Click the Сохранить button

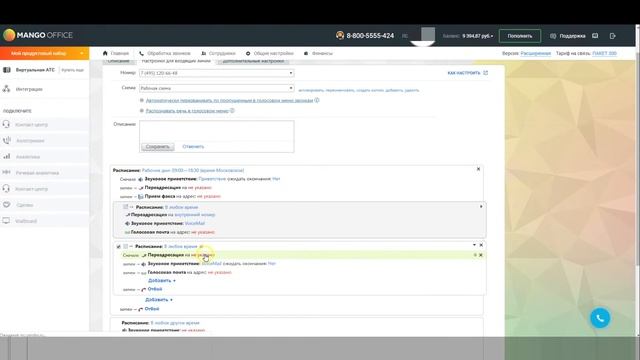click(158, 147)
